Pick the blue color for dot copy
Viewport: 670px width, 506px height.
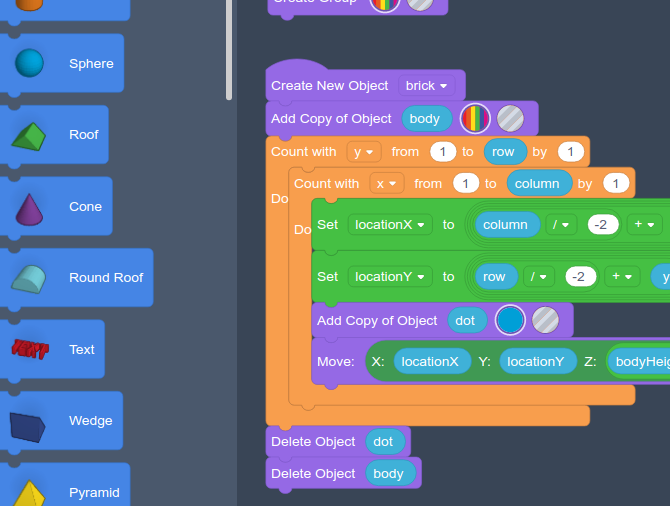tap(510, 320)
